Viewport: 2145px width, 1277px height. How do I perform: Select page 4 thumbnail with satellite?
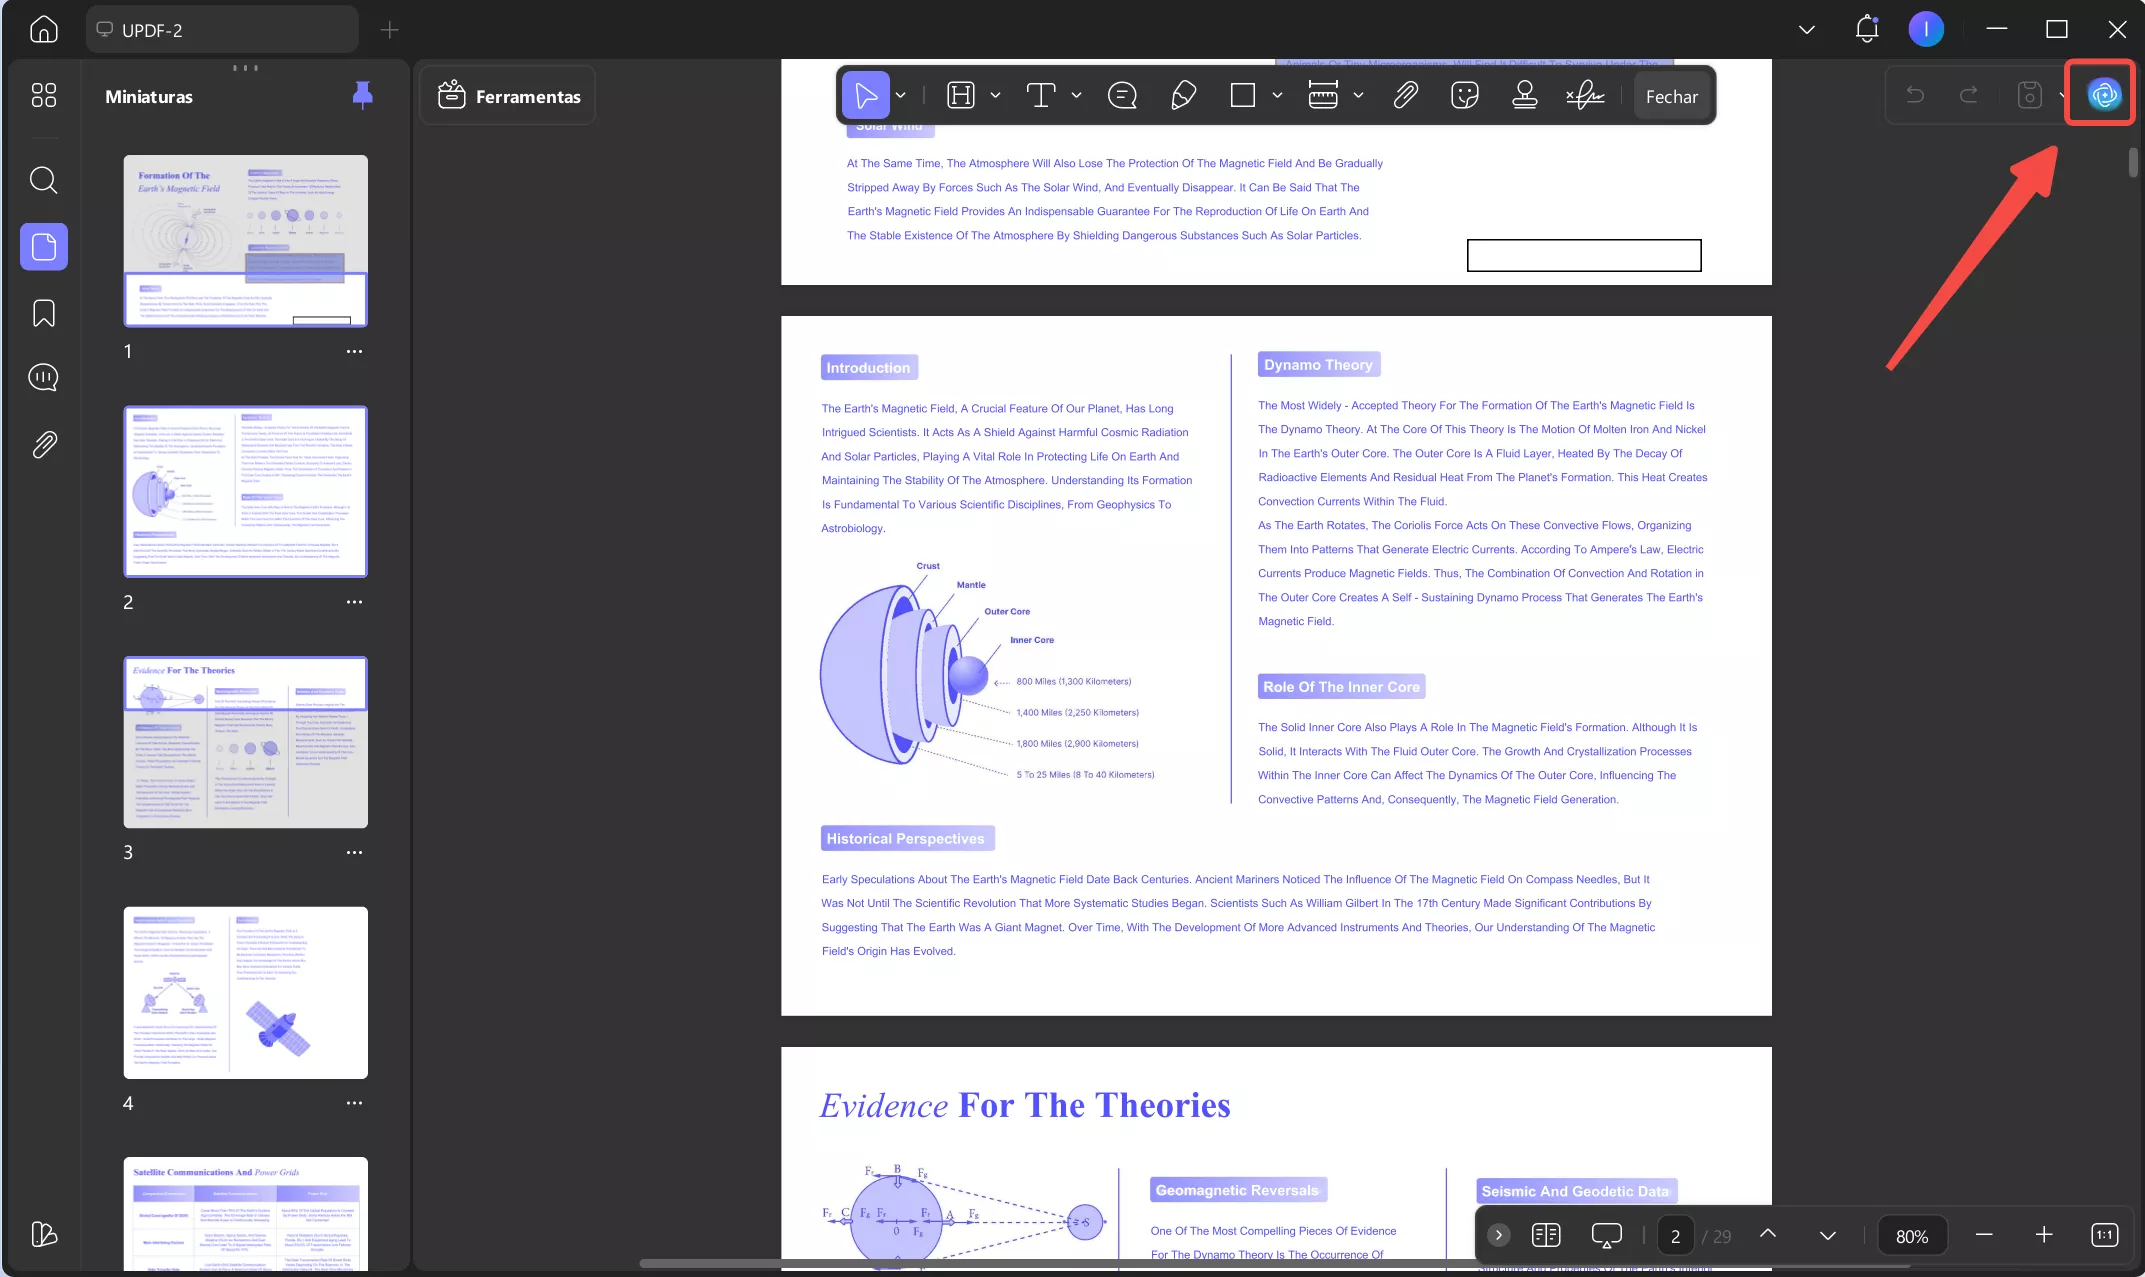coord(245,992)
